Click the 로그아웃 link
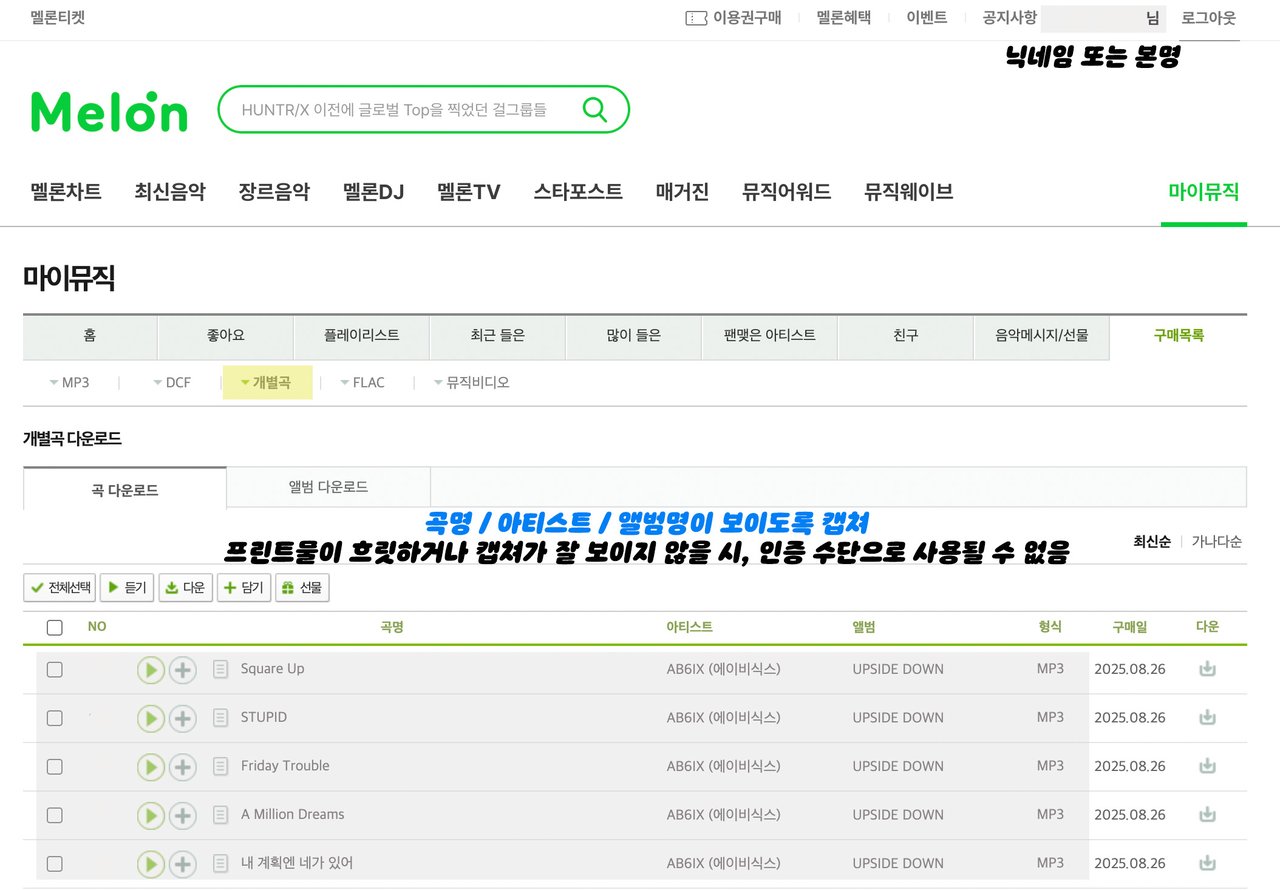Image resolution: width=1280 pixels, height=890 pixels. pyautogui.click(x=1208, y=18)
